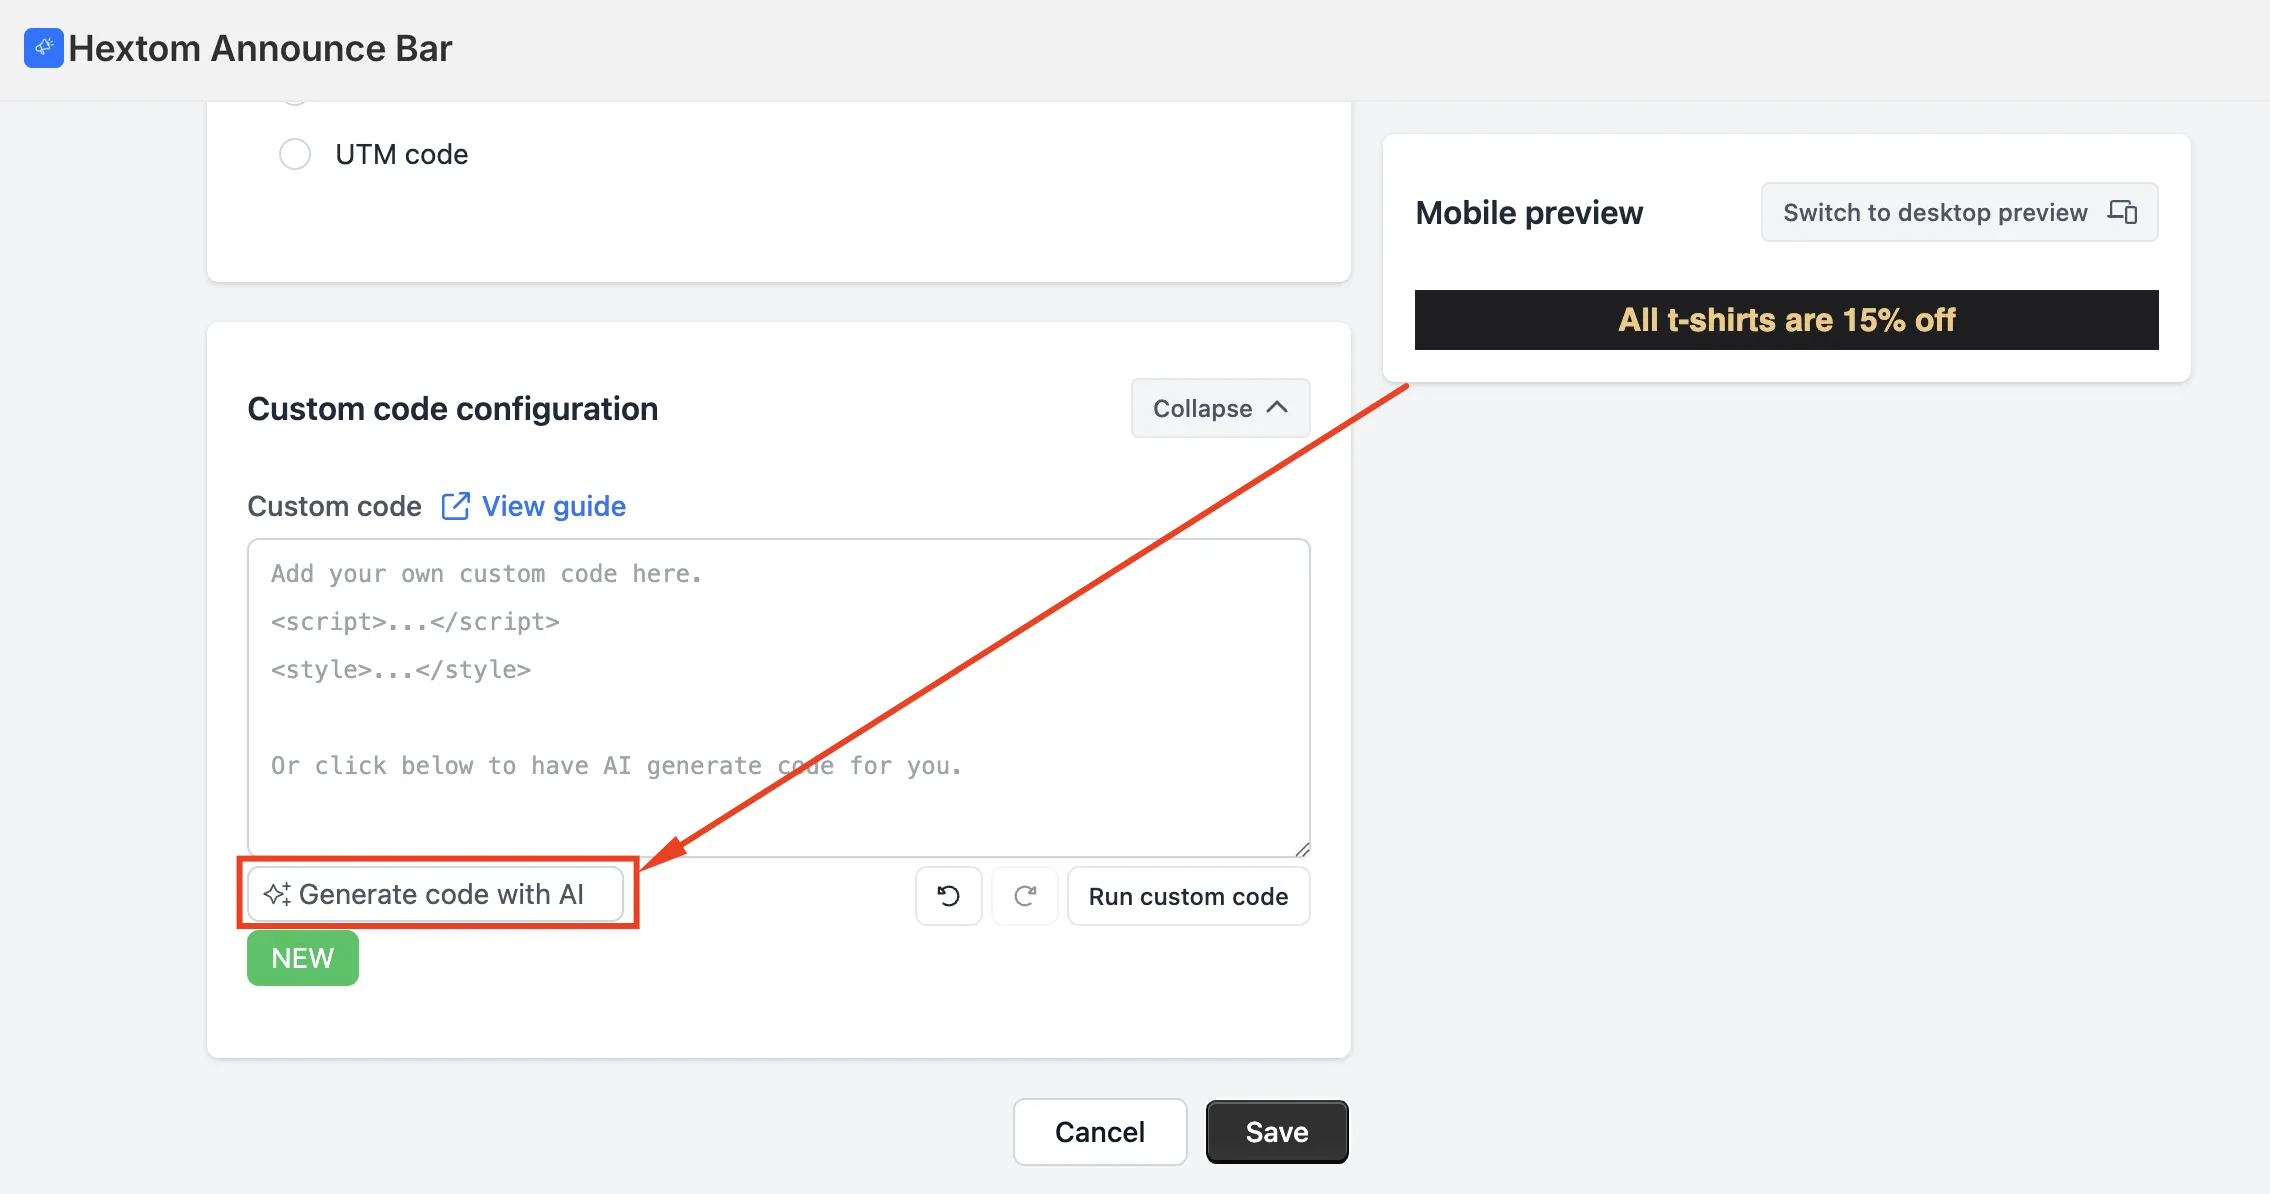2270x1194 pixels.
Task: Click the undo arrow icon button
Action: (x=948, y=896)
